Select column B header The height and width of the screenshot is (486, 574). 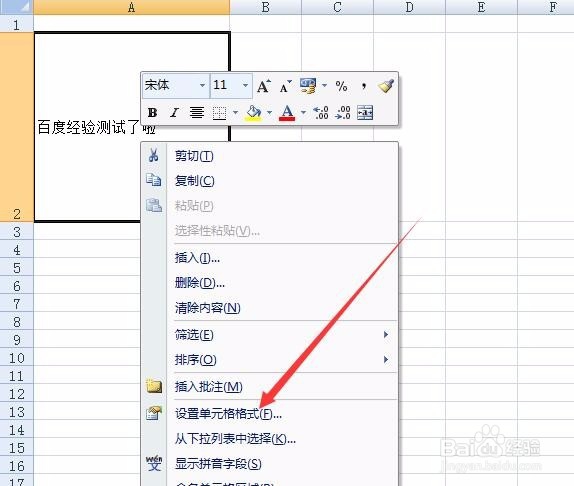(x=266, y=7)
